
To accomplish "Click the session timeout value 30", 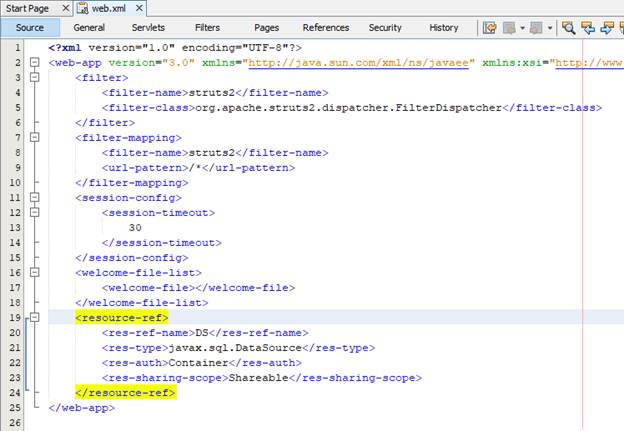I will click(135, 228).
